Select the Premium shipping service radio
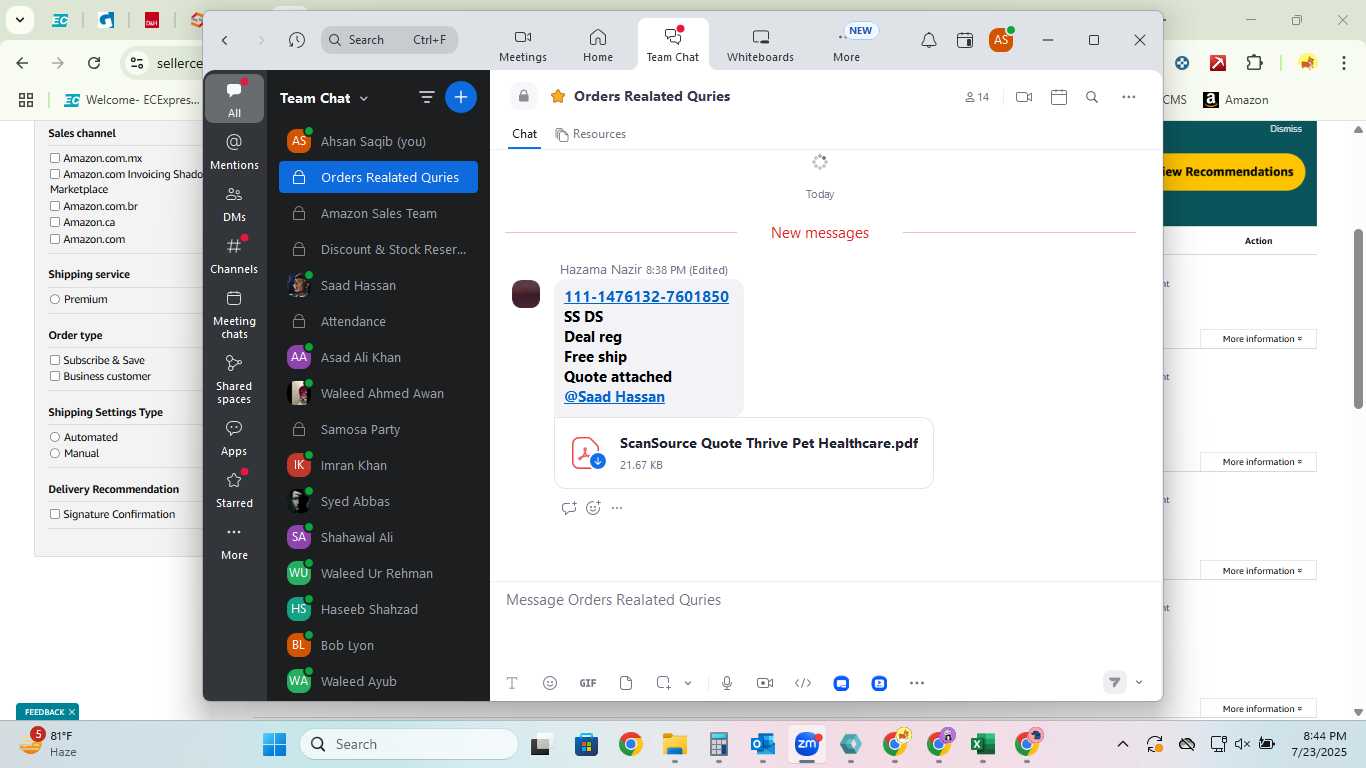 tap(55, 299)
